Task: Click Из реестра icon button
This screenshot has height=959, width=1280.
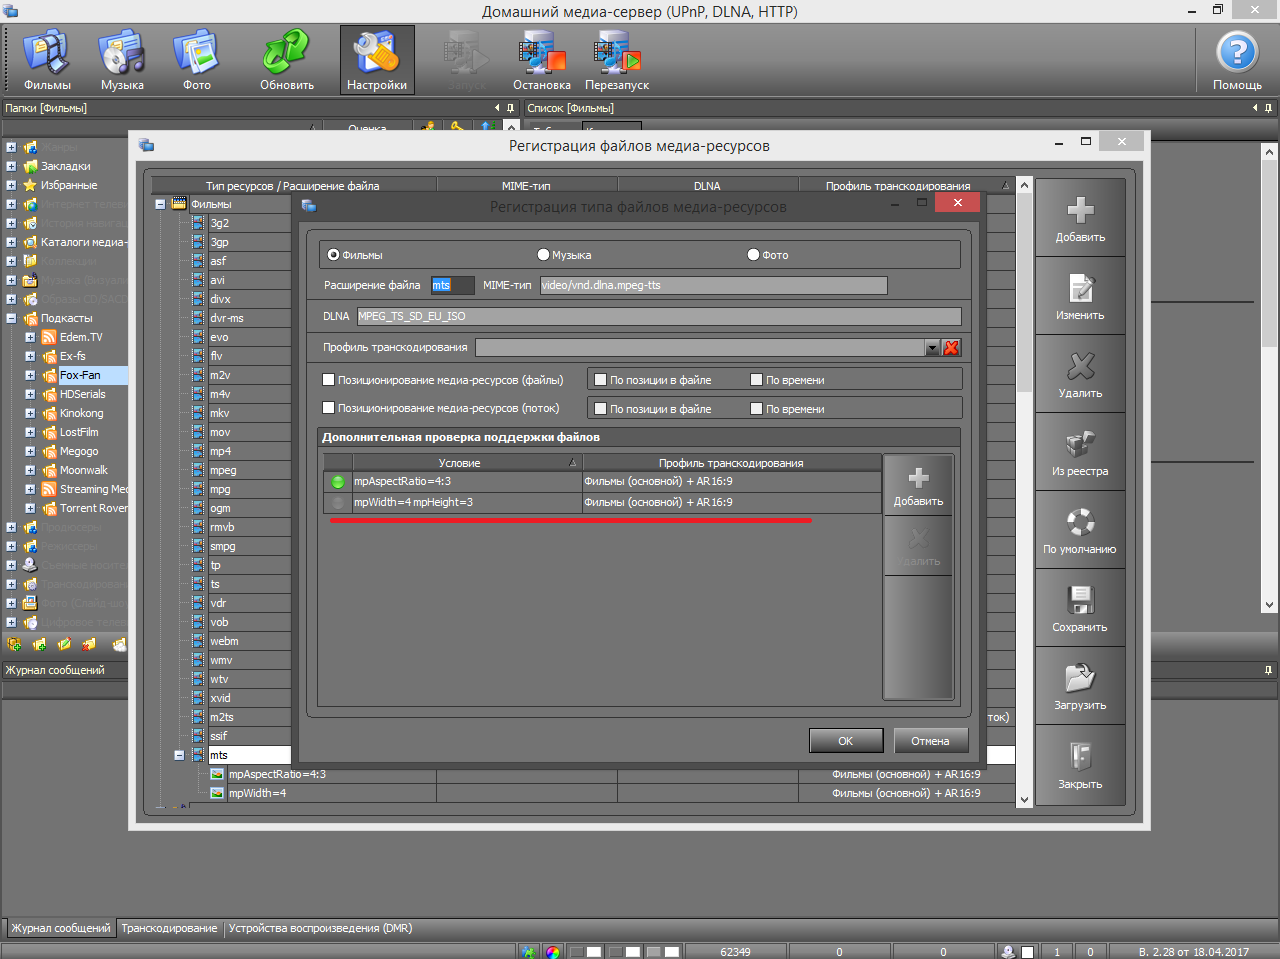Action: (x=1080, y=451)
